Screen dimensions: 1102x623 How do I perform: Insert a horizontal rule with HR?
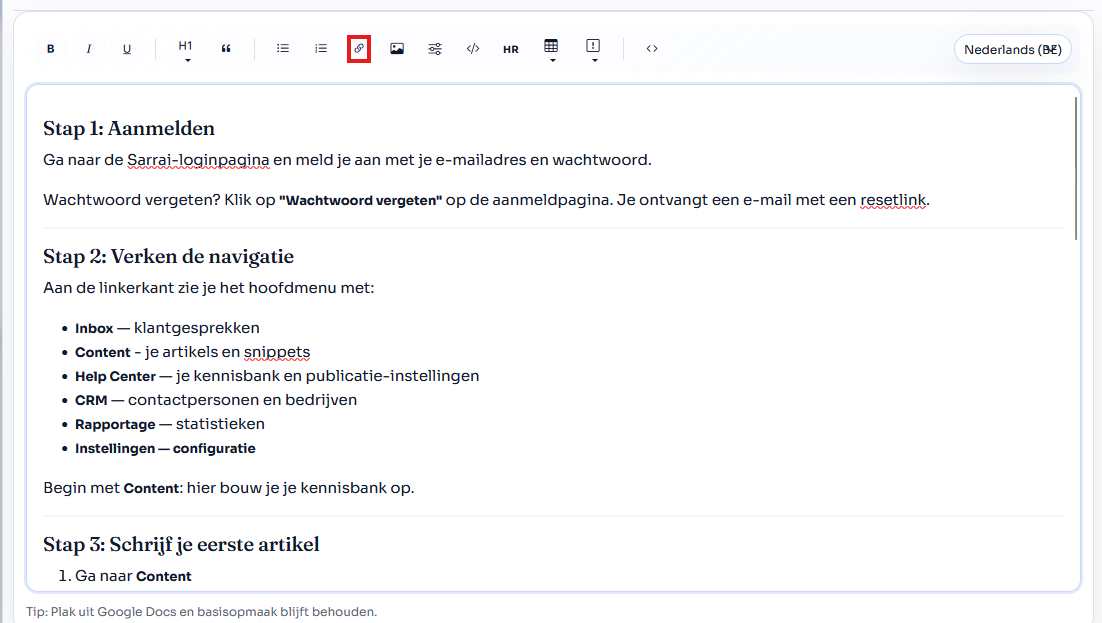click(511, 47)
